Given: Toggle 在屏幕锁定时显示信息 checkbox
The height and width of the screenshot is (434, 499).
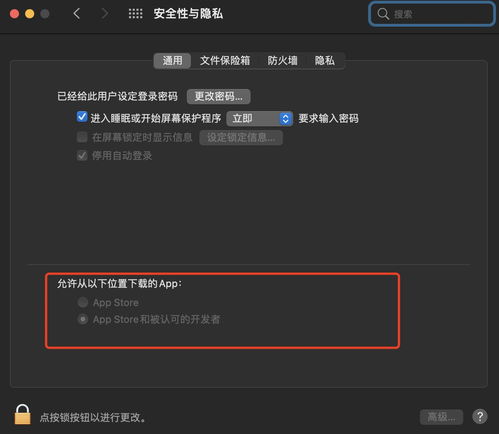Looking at the screenshot, I should click(x=82, y=137).
